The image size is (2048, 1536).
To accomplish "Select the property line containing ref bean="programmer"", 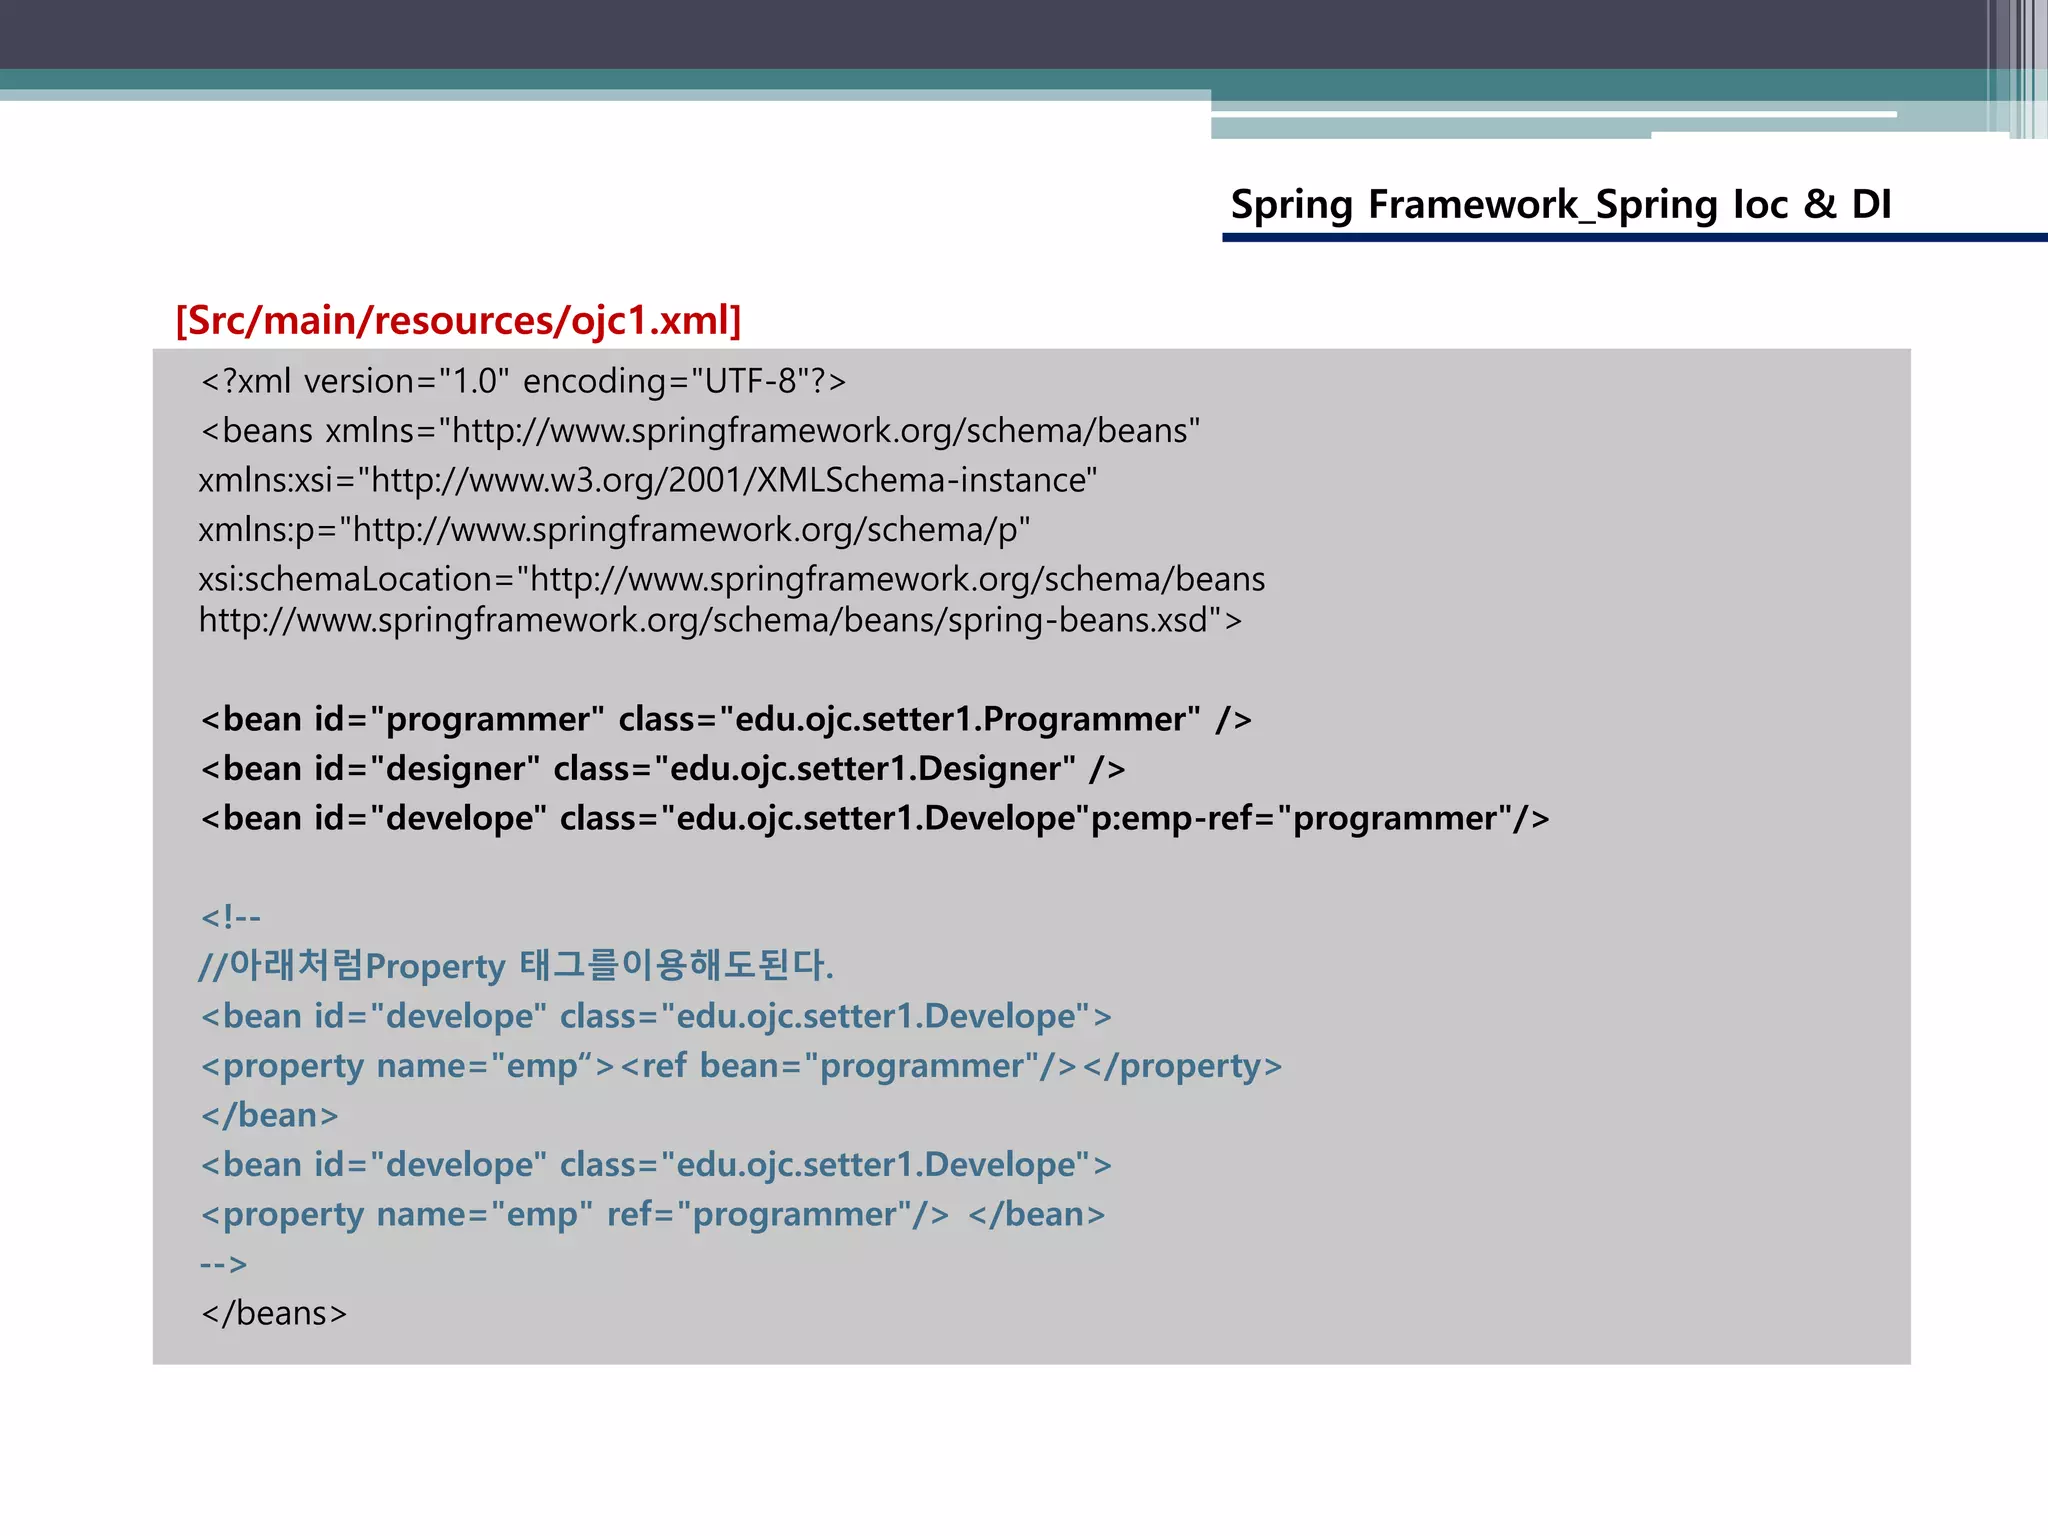I will point(741,1066).
